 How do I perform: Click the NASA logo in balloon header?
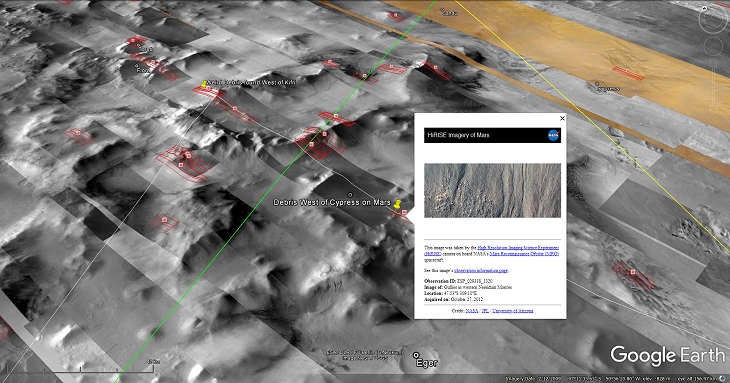coord(553,135)
